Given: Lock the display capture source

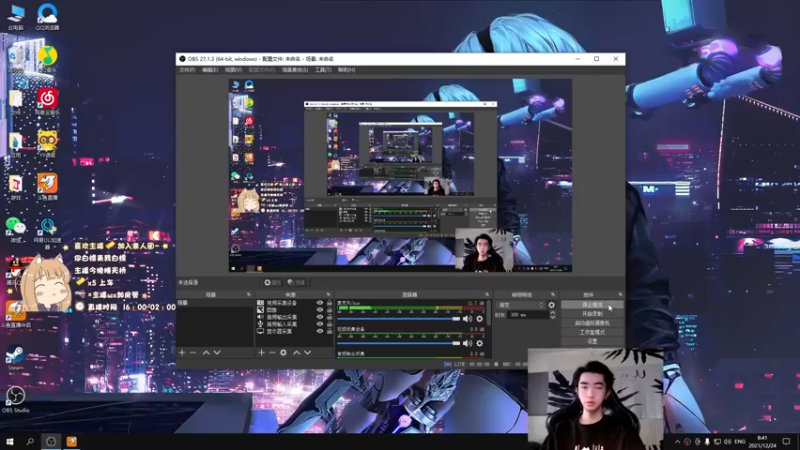Looking at the screenshot, I should [330, 331].
